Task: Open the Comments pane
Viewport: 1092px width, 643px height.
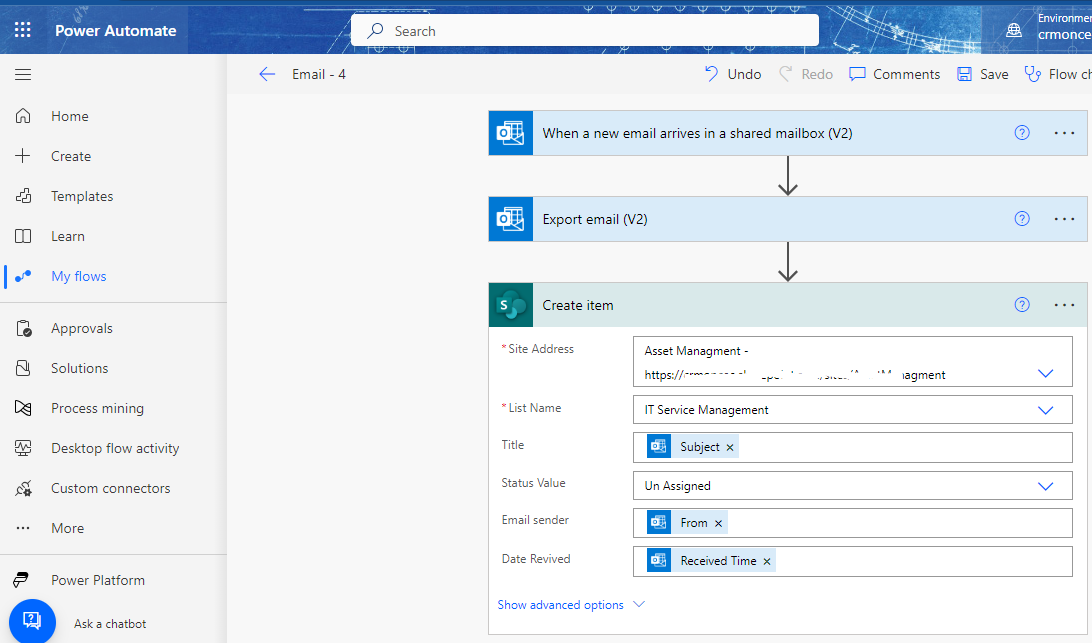Action: pyautogui.click(x=894, y=75)
